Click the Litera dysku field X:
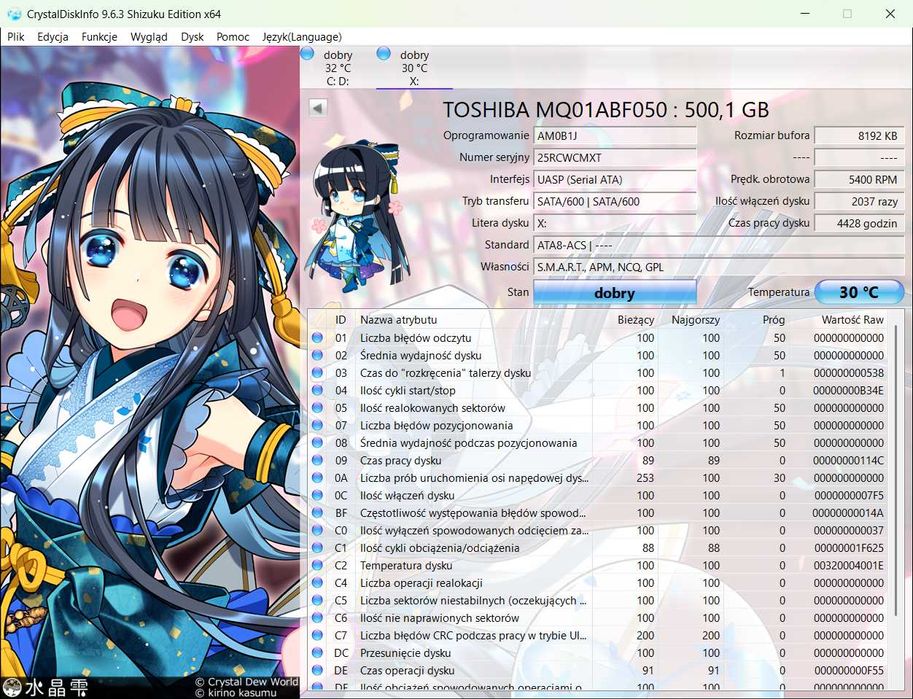The width and height of the screenshot is (913, 699). tap(615, 223)
